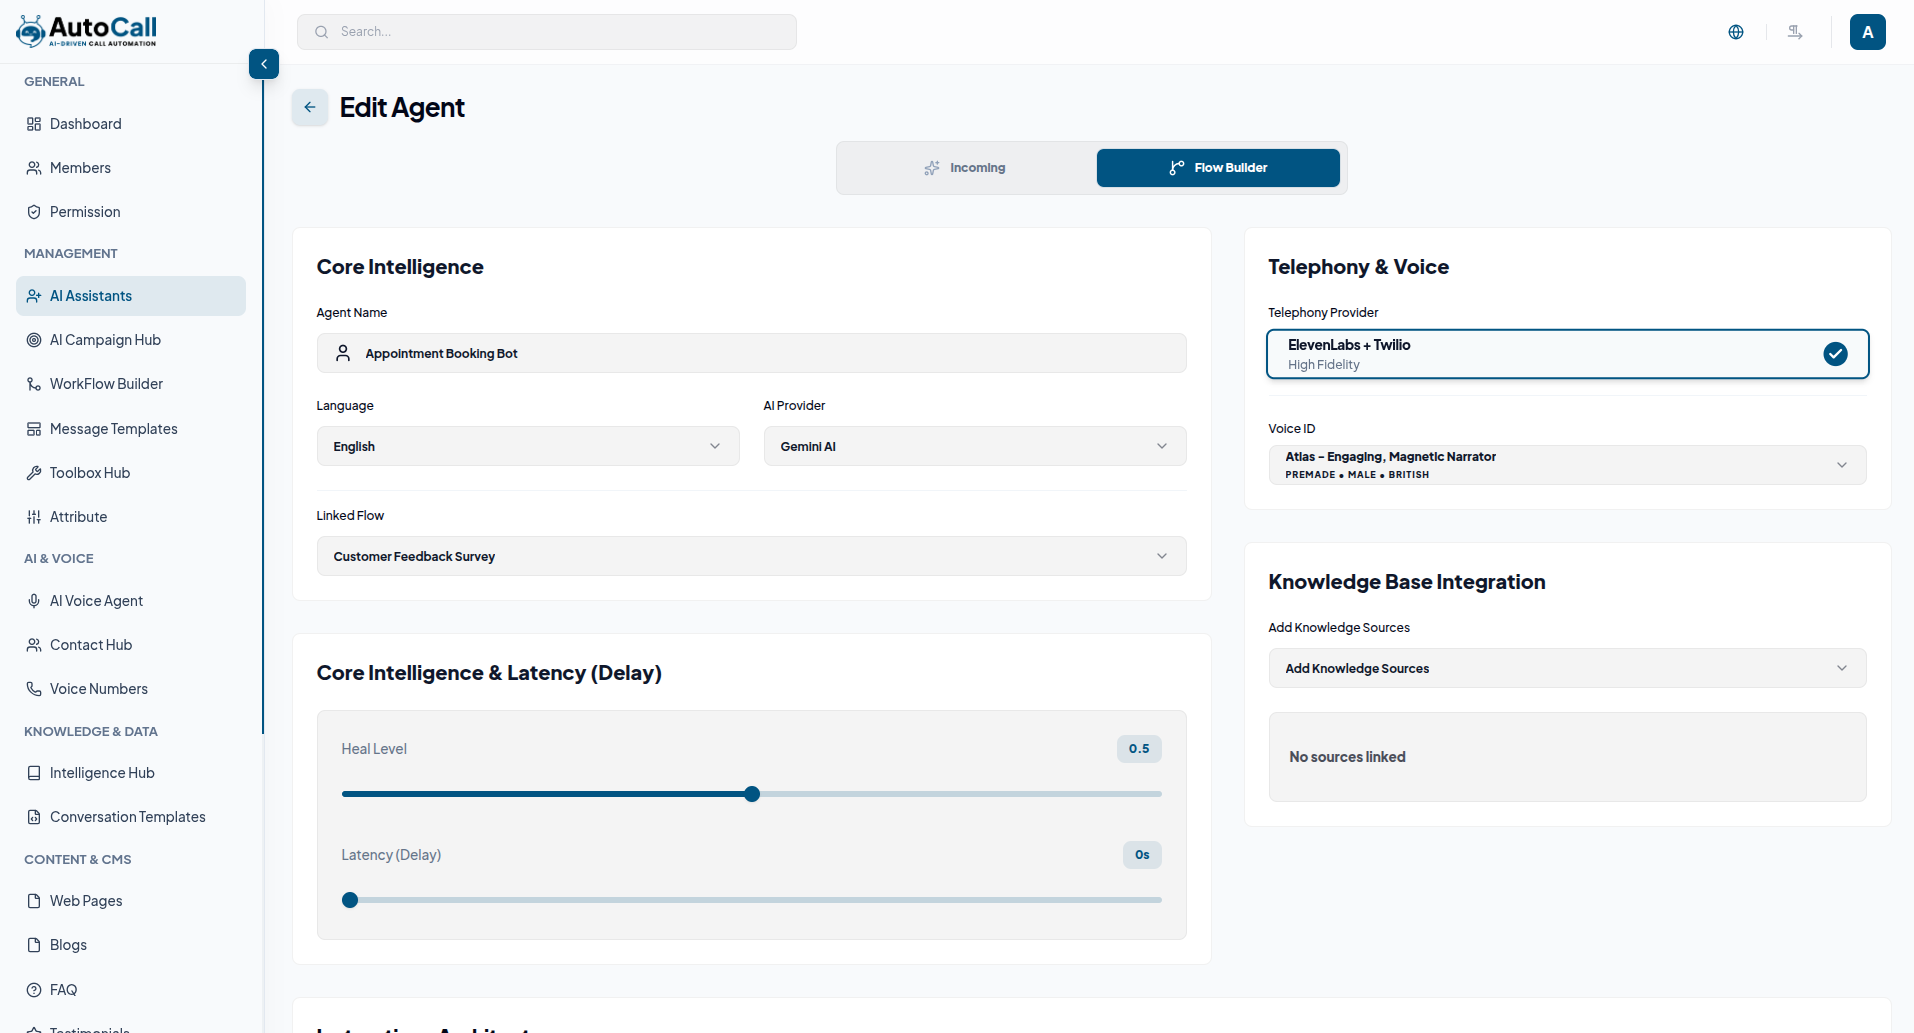Click the Voice Numbers phone icon
The image size is (1914, 1033).
pos(34,689)
